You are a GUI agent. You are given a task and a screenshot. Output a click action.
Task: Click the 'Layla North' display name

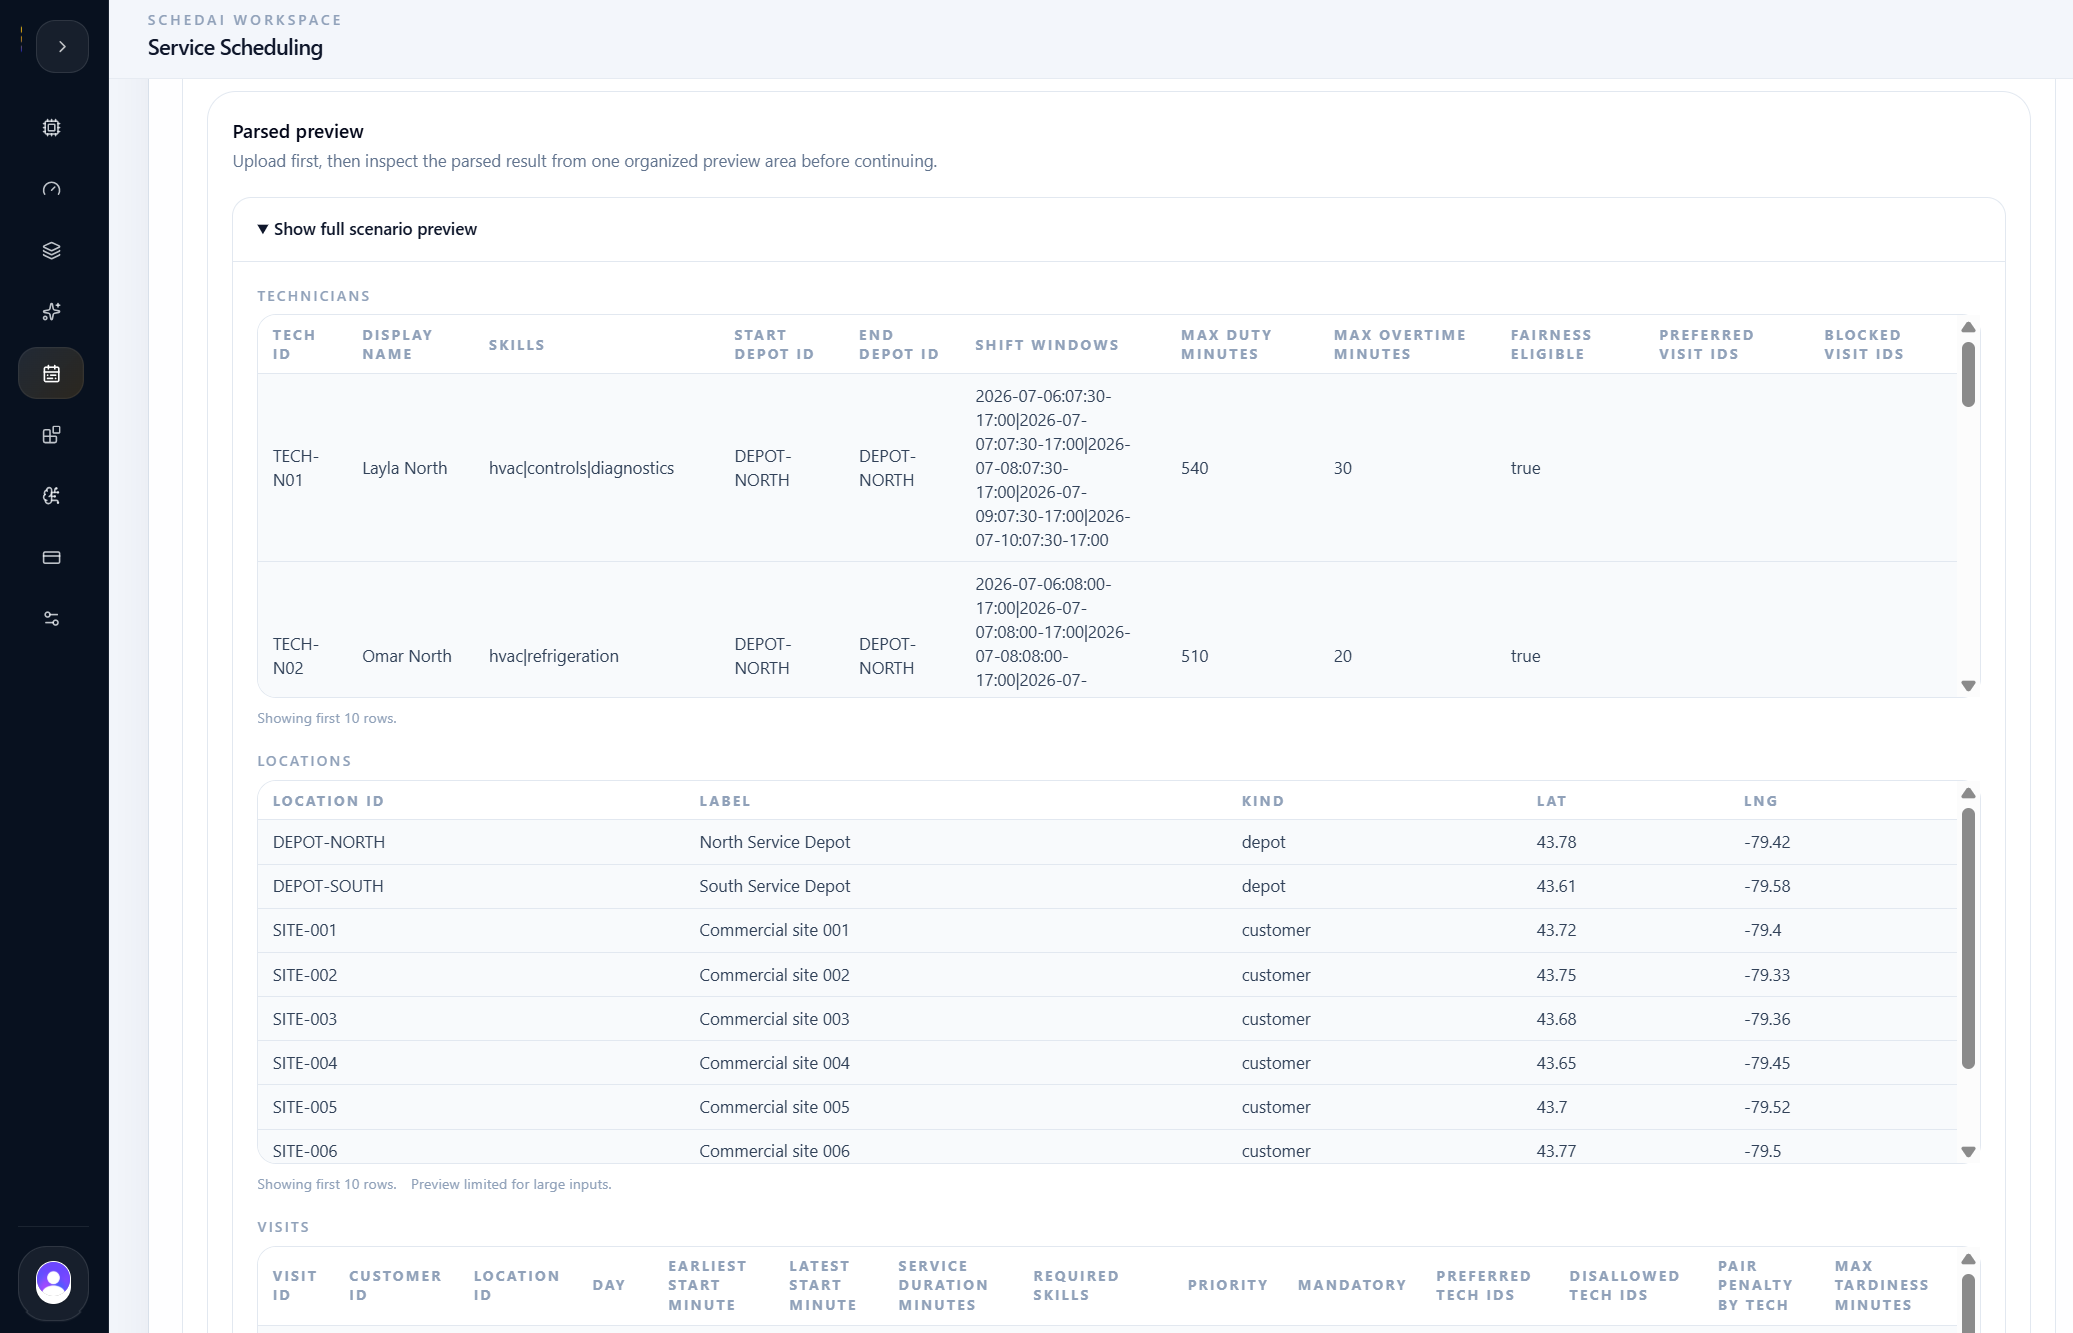click(x=404, y=468)
